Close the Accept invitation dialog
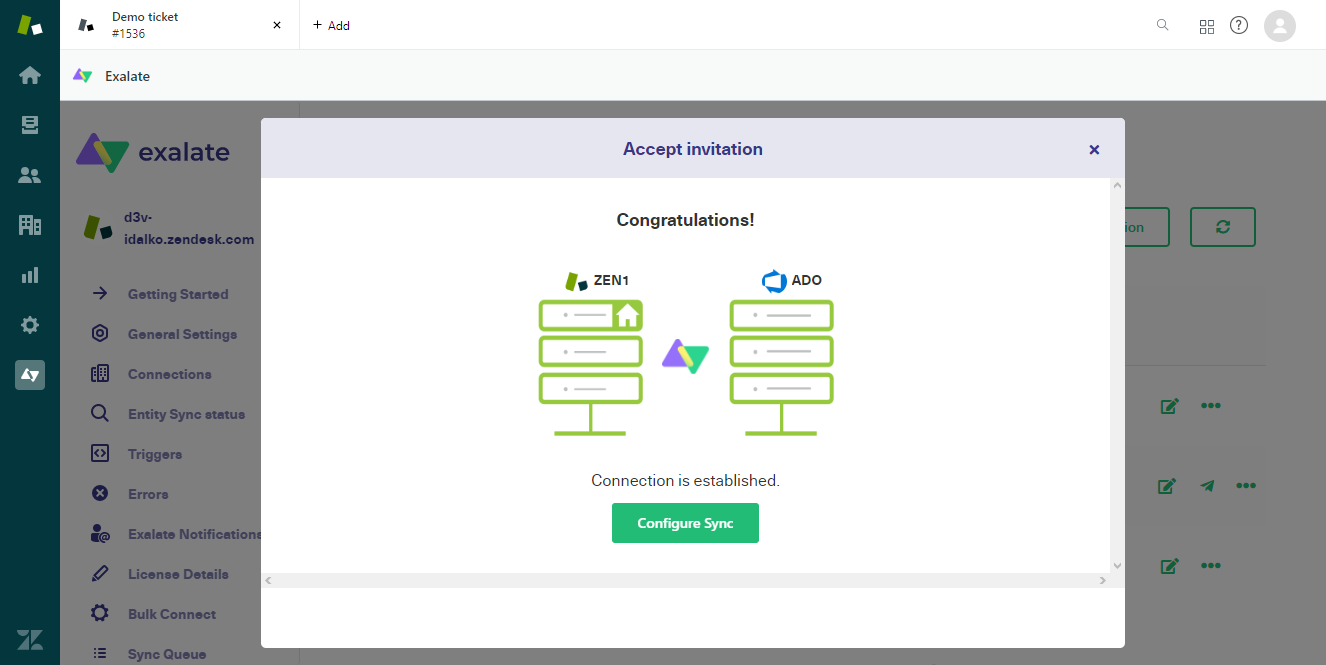 tap(1094, 149)
